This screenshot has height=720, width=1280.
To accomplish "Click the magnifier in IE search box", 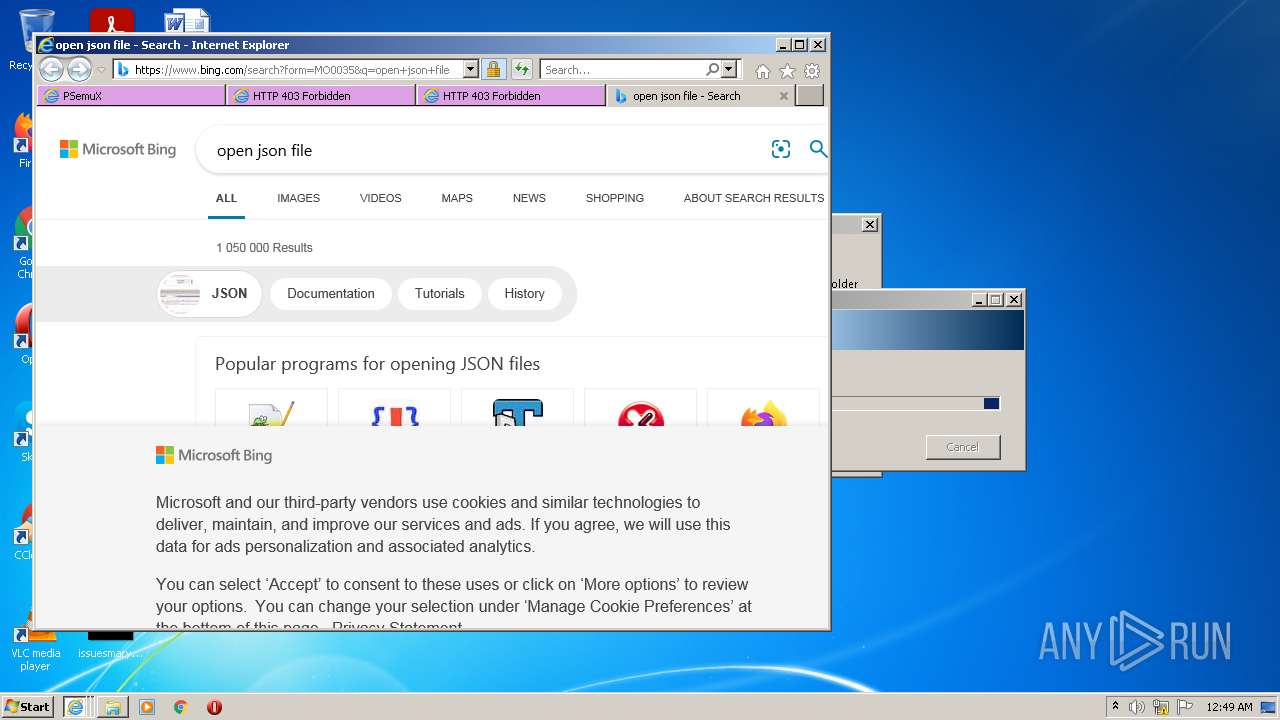I will point(713,70).
